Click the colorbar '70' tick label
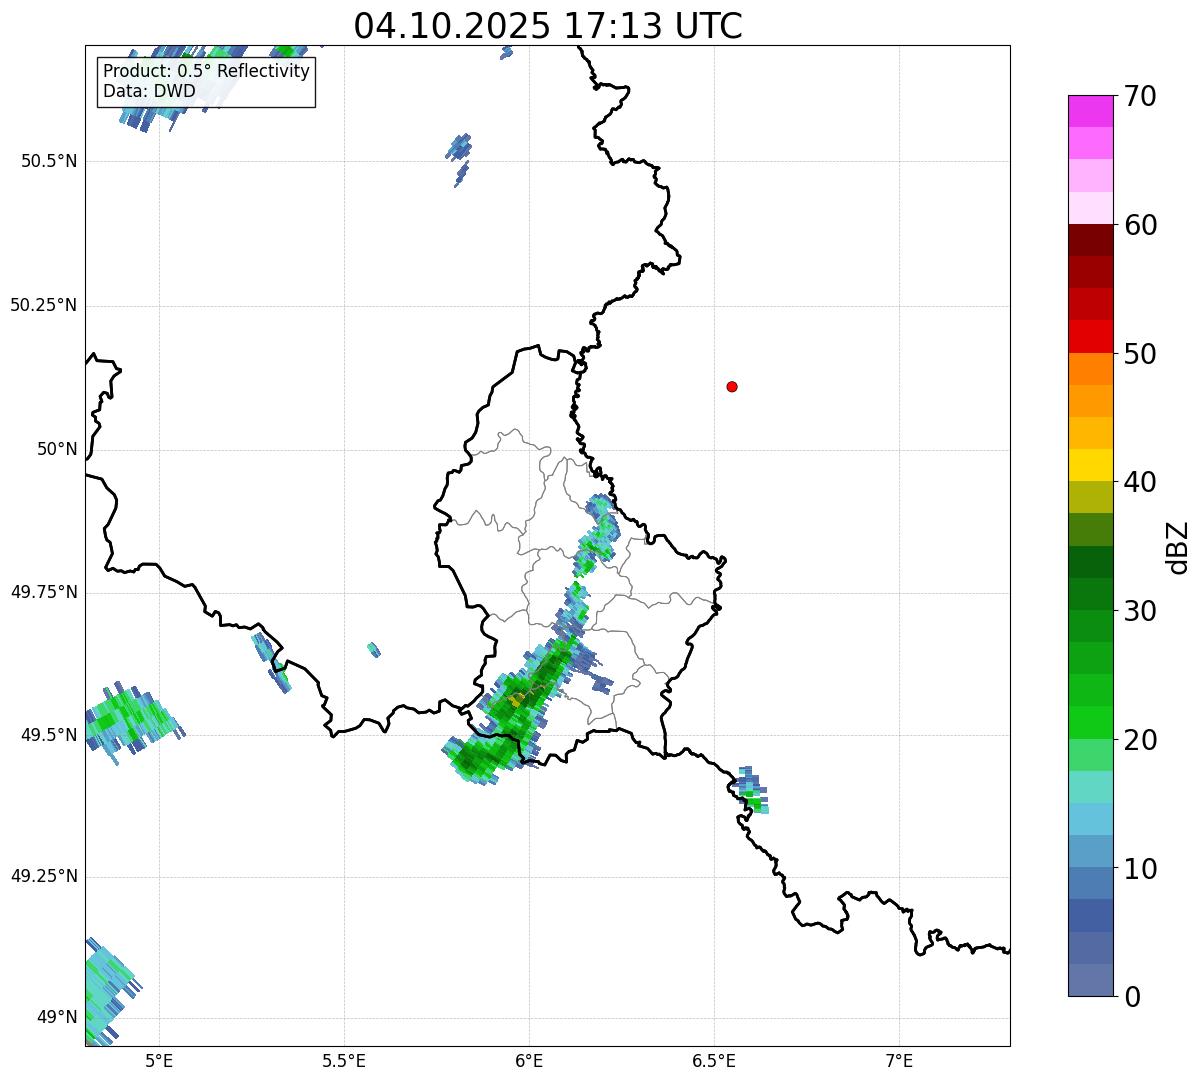The width and height of the screenshot is (1202, 1081). (x=1140, y=96)
